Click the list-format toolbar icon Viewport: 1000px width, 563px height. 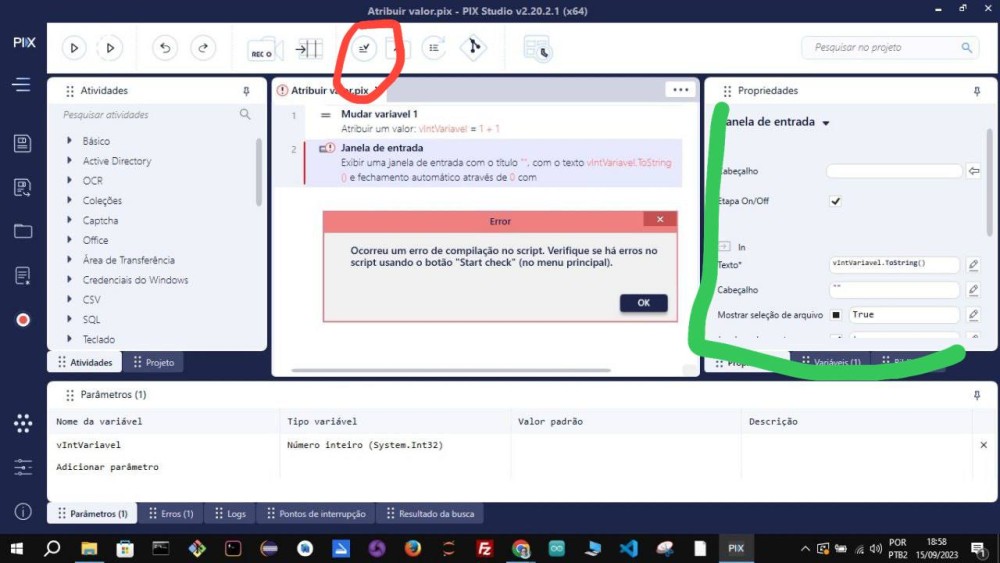[x=434, y=48]
